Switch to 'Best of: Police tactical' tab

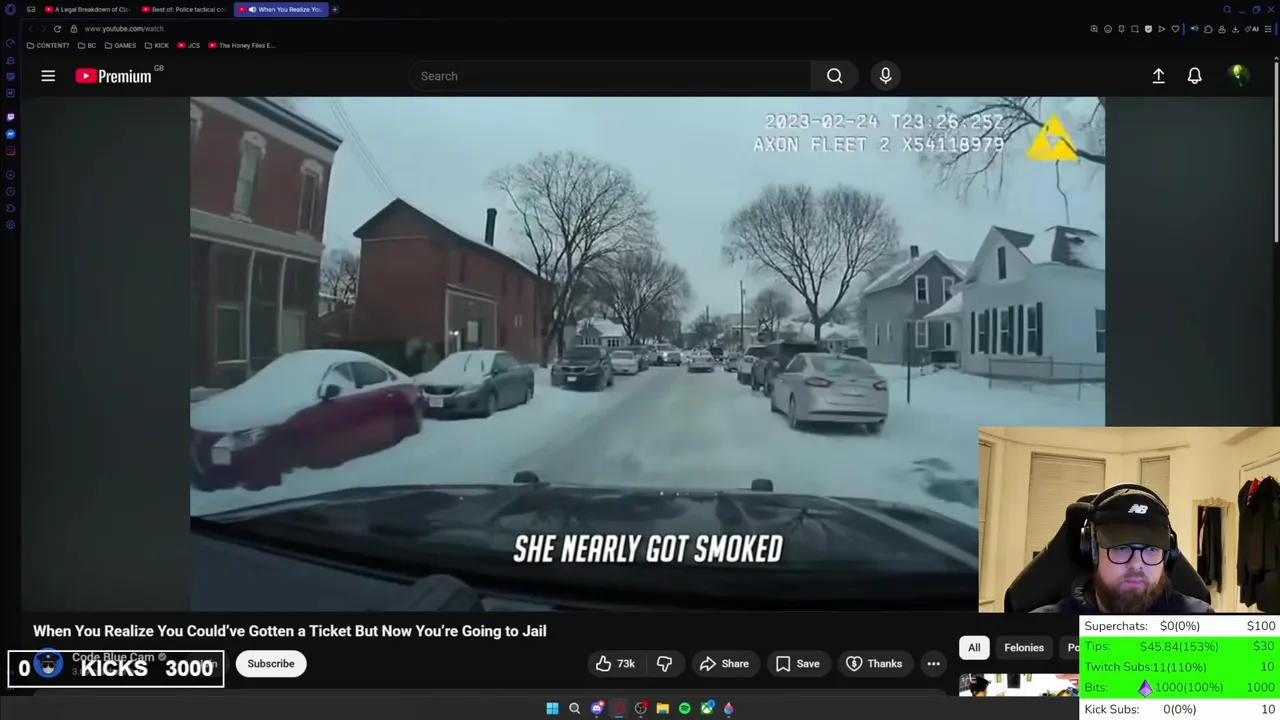coord(183,9)
